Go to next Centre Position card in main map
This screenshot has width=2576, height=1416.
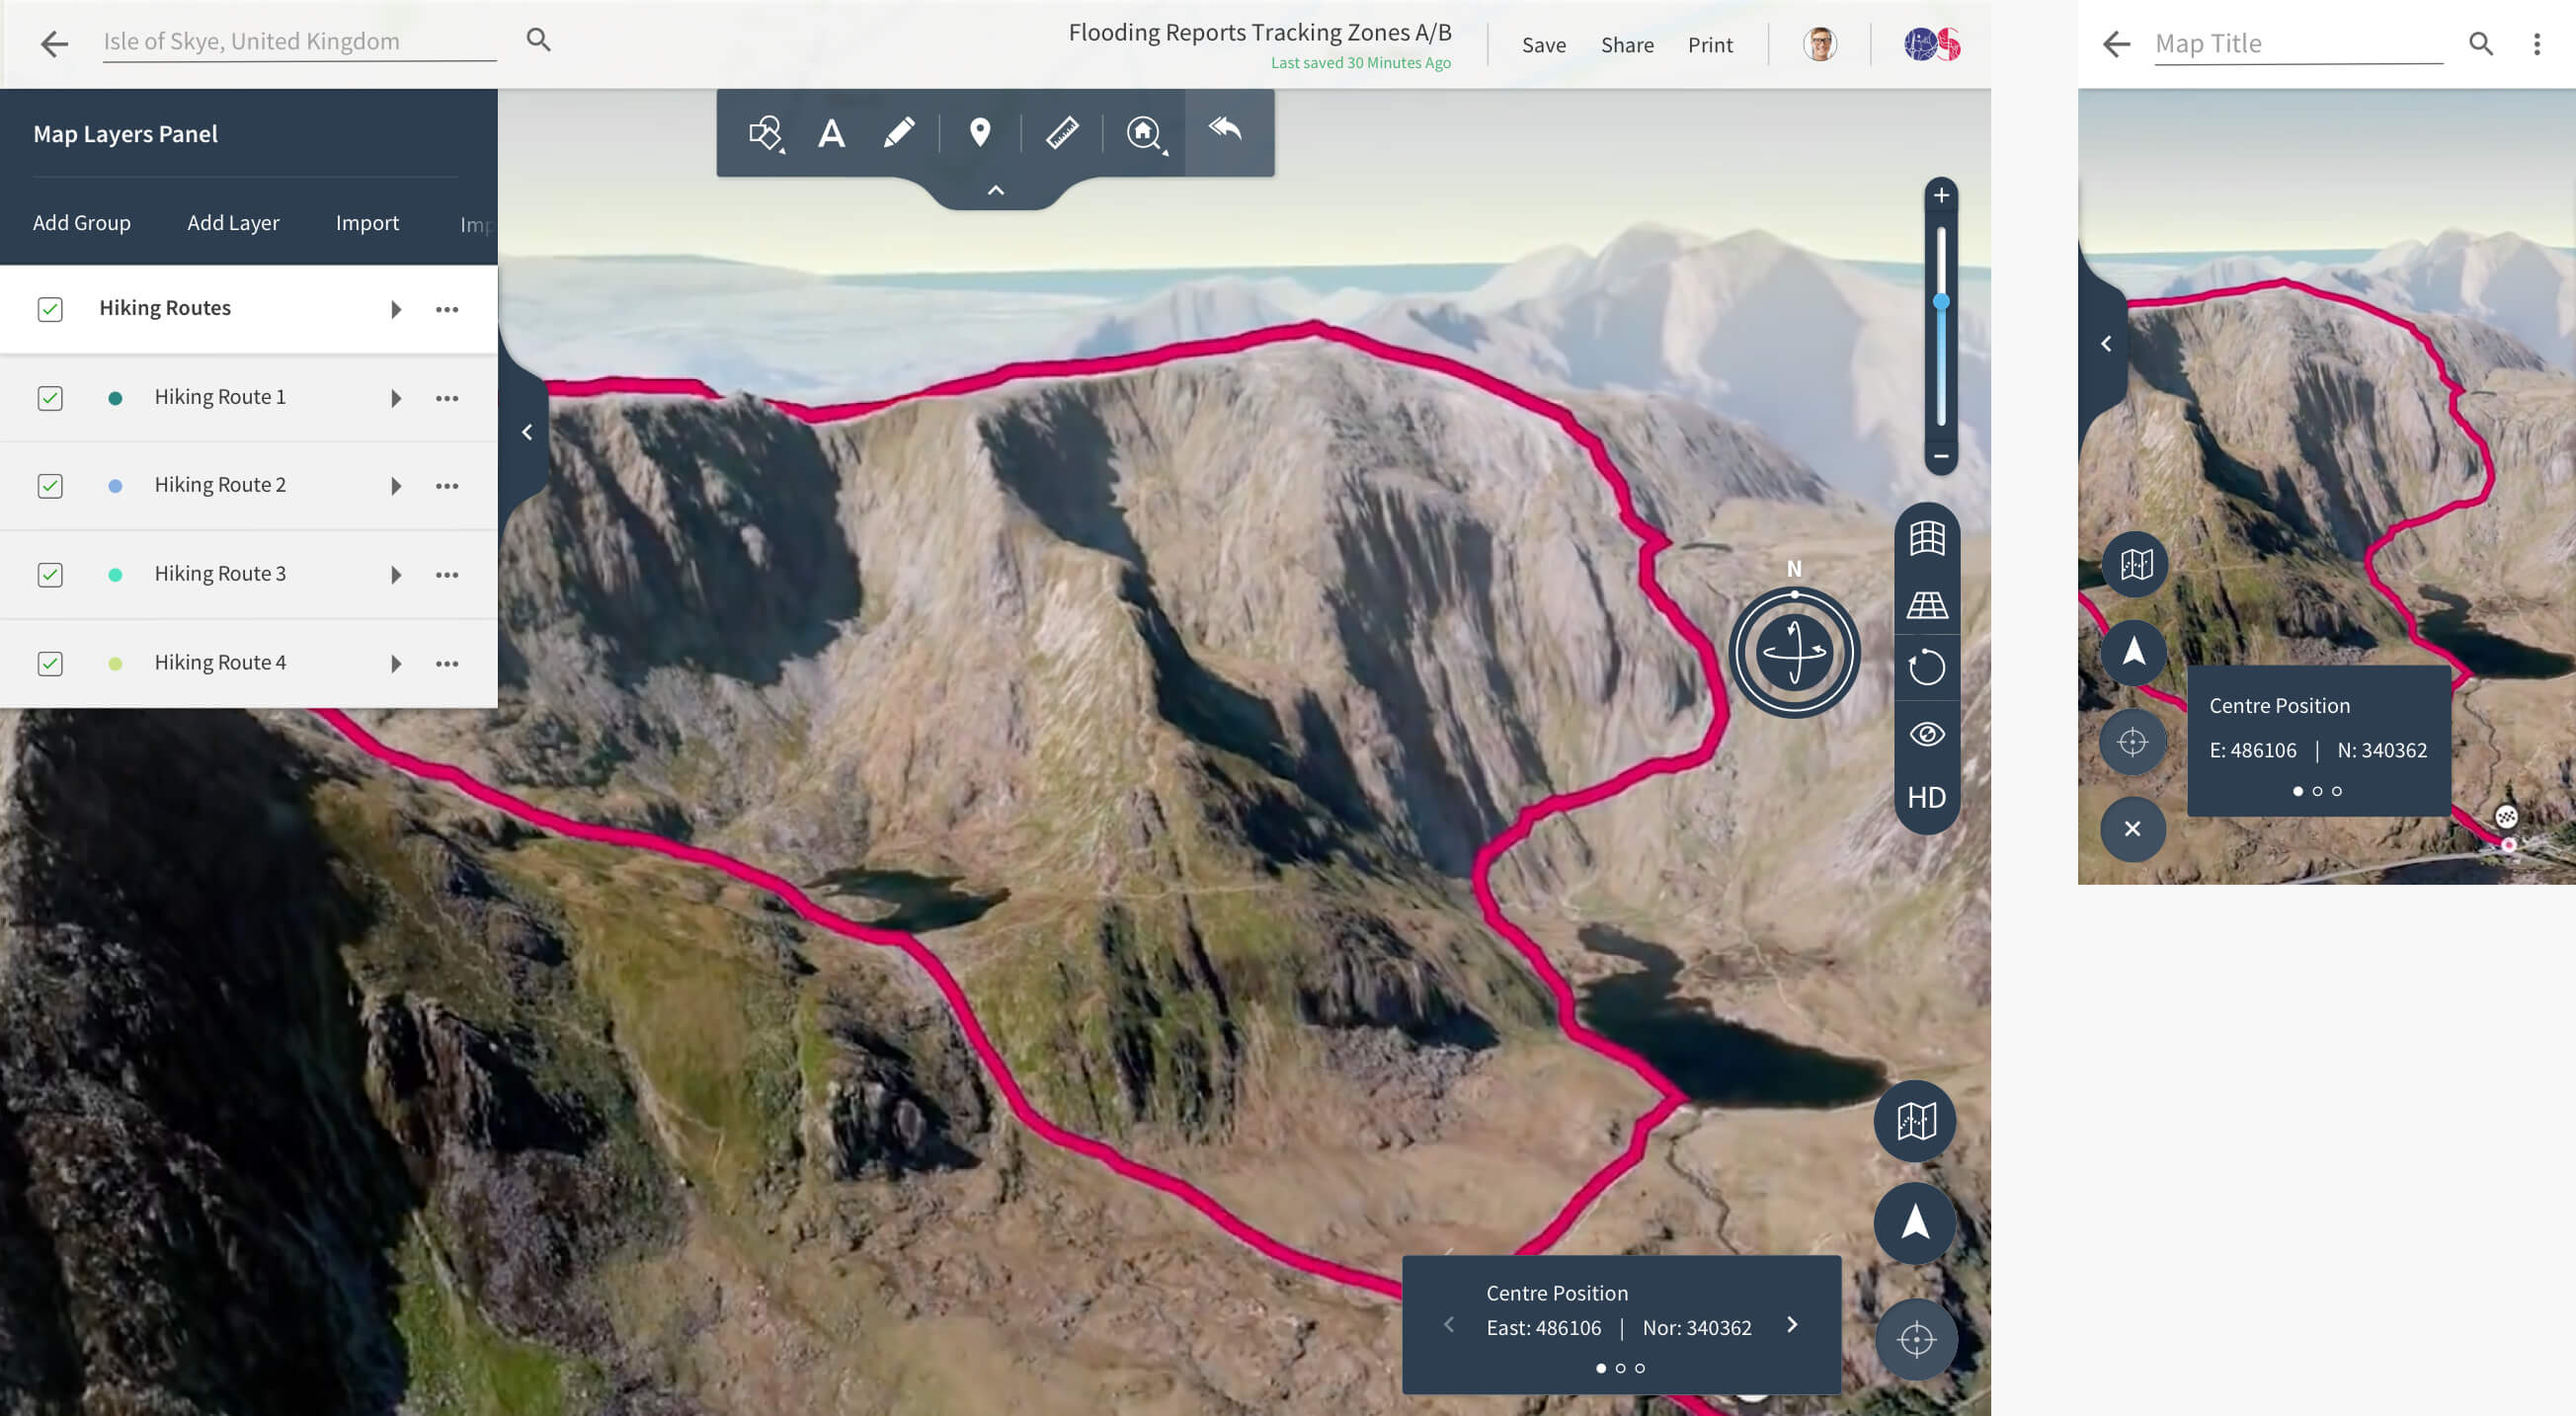(1792, 1324)
